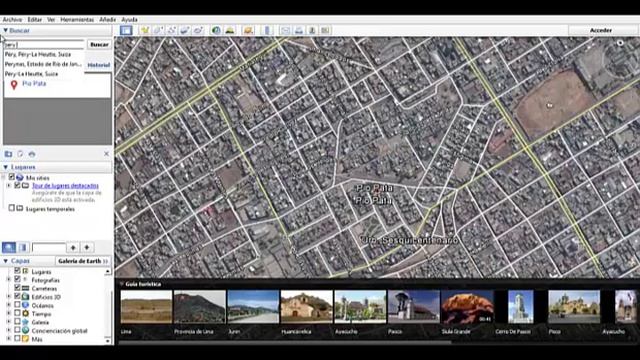Viewport: 640px width, 360px height.
Task: Open the planet switcher icon (Earth, Sky)
Action: pos(248,30)
